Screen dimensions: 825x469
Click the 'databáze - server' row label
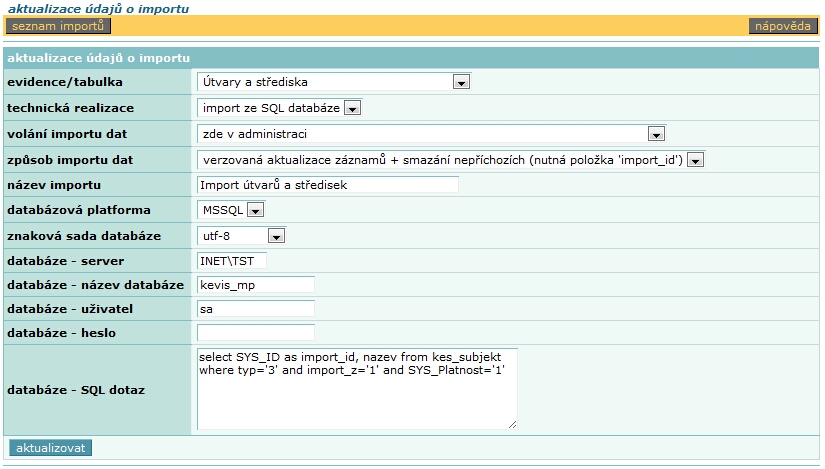point(66,261)
